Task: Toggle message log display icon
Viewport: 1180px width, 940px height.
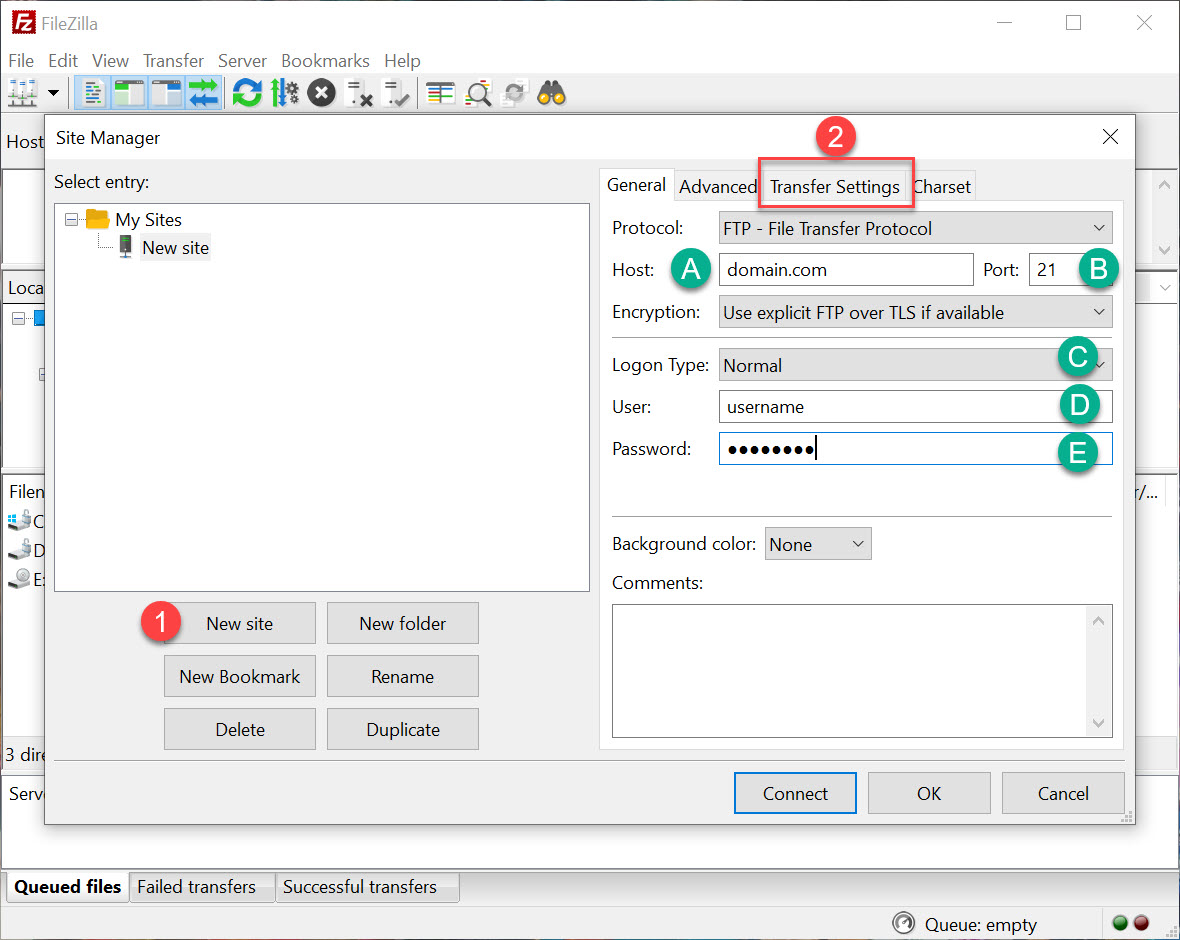Action: pyautogui.click(x=93, y=93)
